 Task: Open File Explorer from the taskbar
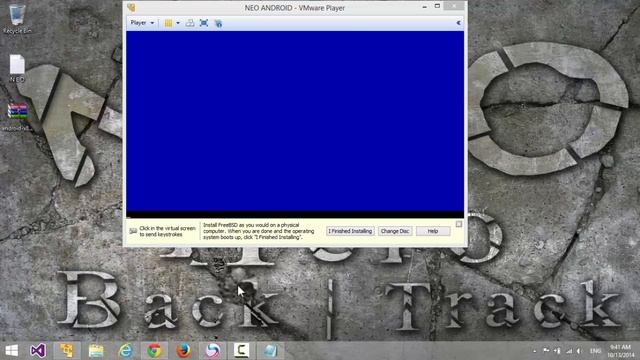[96, 351]
